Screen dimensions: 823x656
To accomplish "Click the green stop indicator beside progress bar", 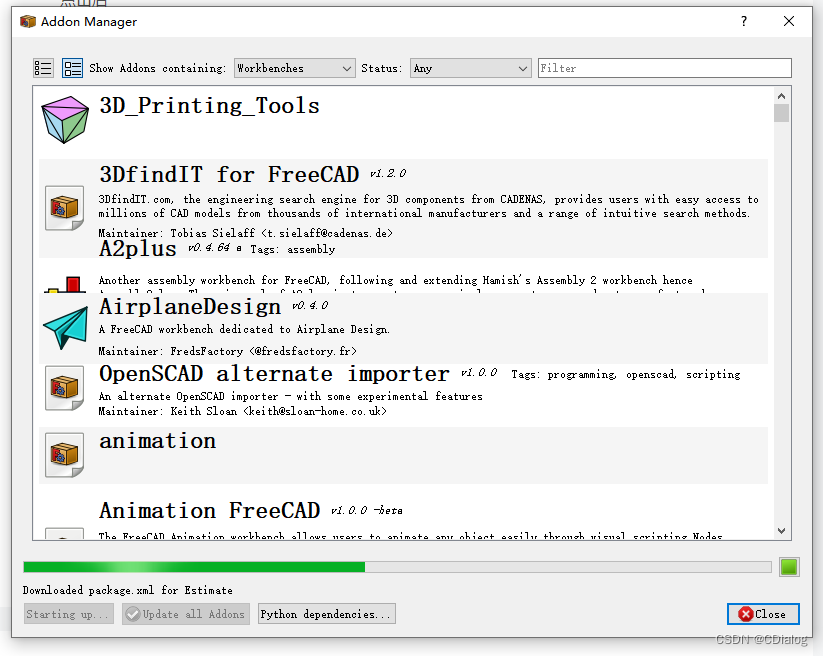I will pos(789,567).
